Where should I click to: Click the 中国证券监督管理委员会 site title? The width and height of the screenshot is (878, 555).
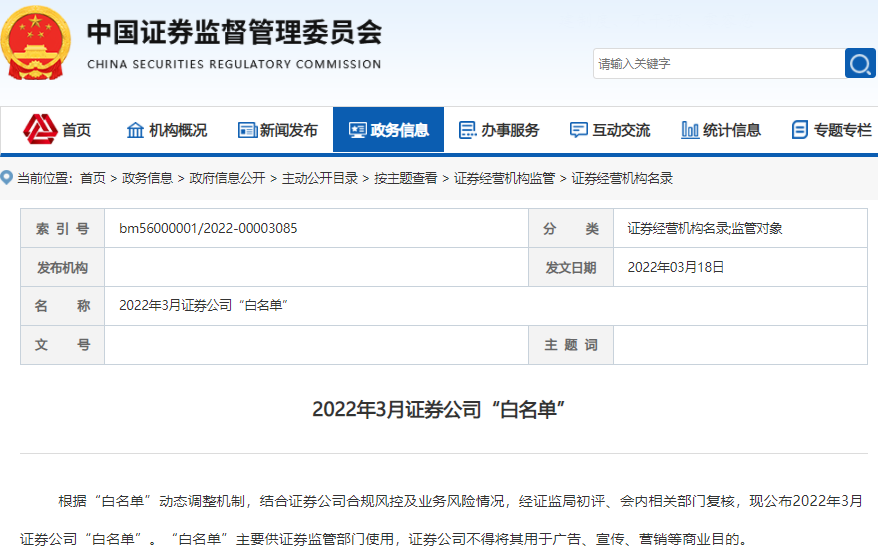coord(235,32)
